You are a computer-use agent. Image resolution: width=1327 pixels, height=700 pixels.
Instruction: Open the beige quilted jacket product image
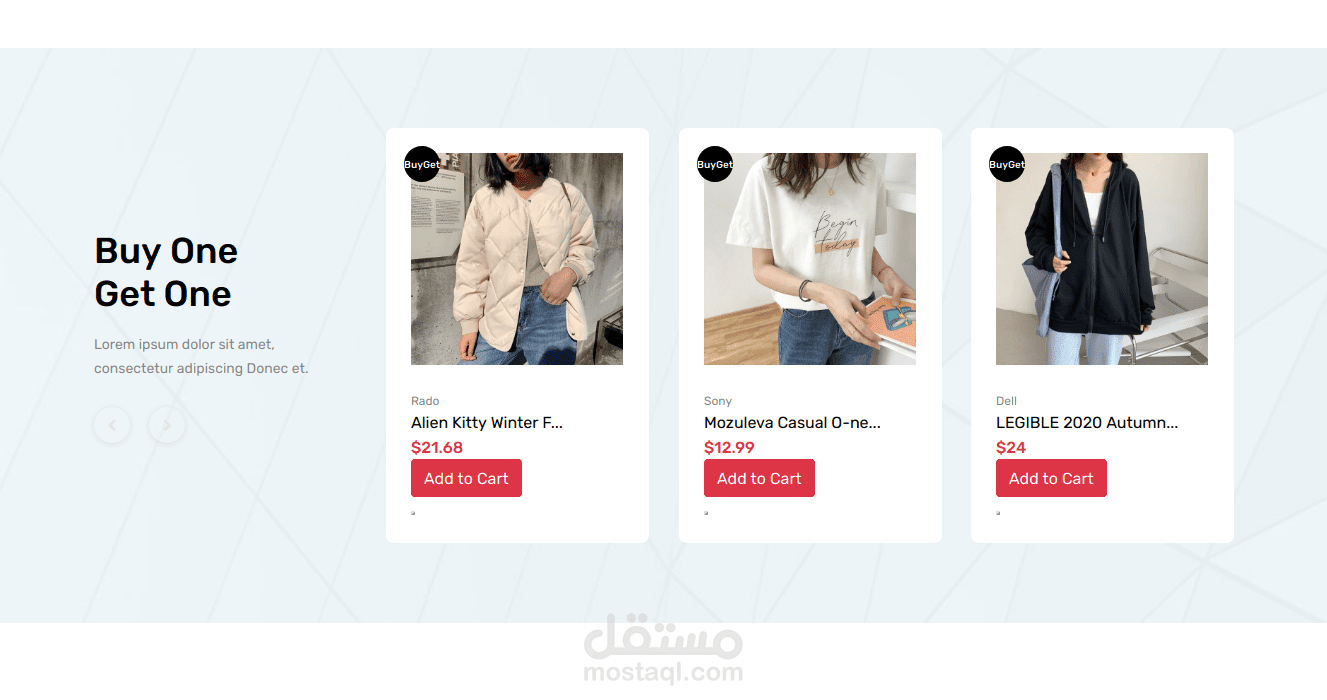(517, 259)
